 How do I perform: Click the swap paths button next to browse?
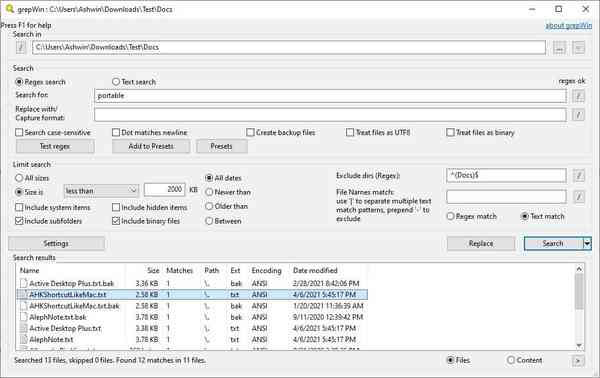(x=579, y=47)
